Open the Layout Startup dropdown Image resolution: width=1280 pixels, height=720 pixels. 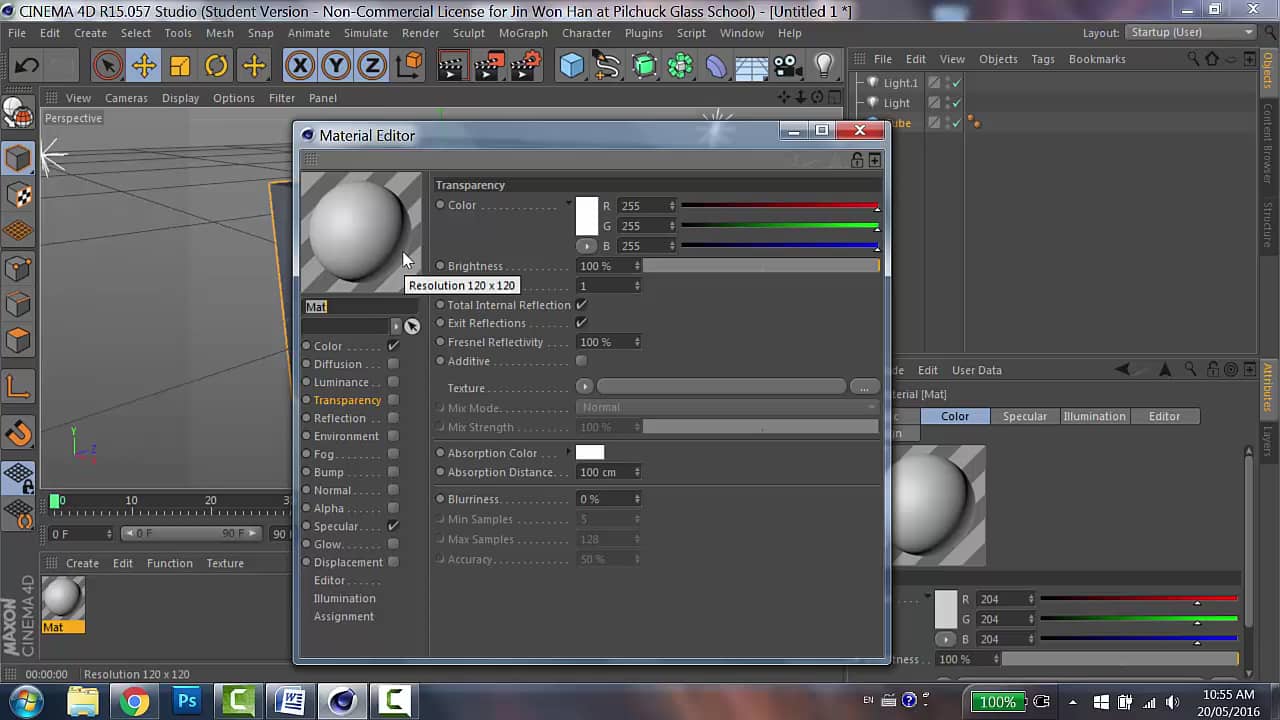point(1191,32)
